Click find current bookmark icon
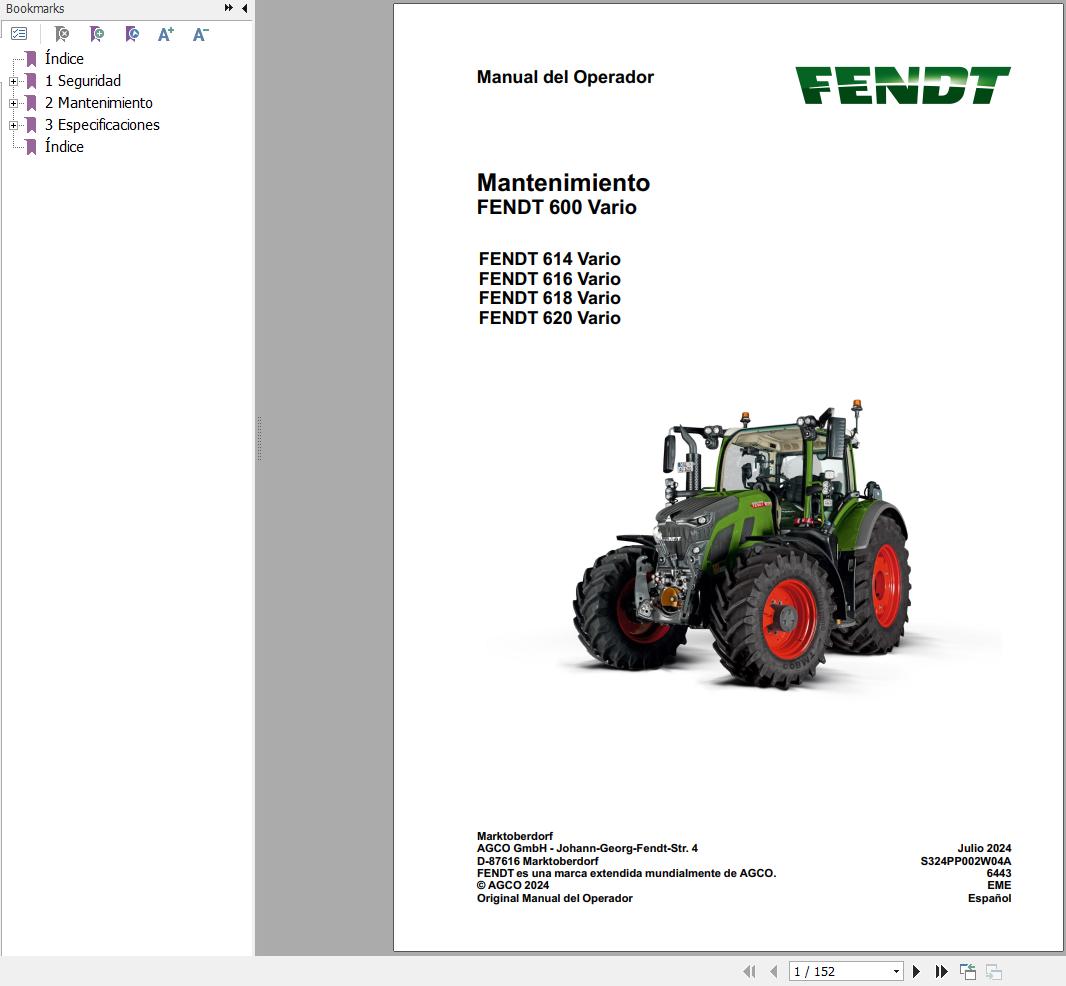This screenshot has height=986, width=1066. pyautogui.click(x=132, y=33)
